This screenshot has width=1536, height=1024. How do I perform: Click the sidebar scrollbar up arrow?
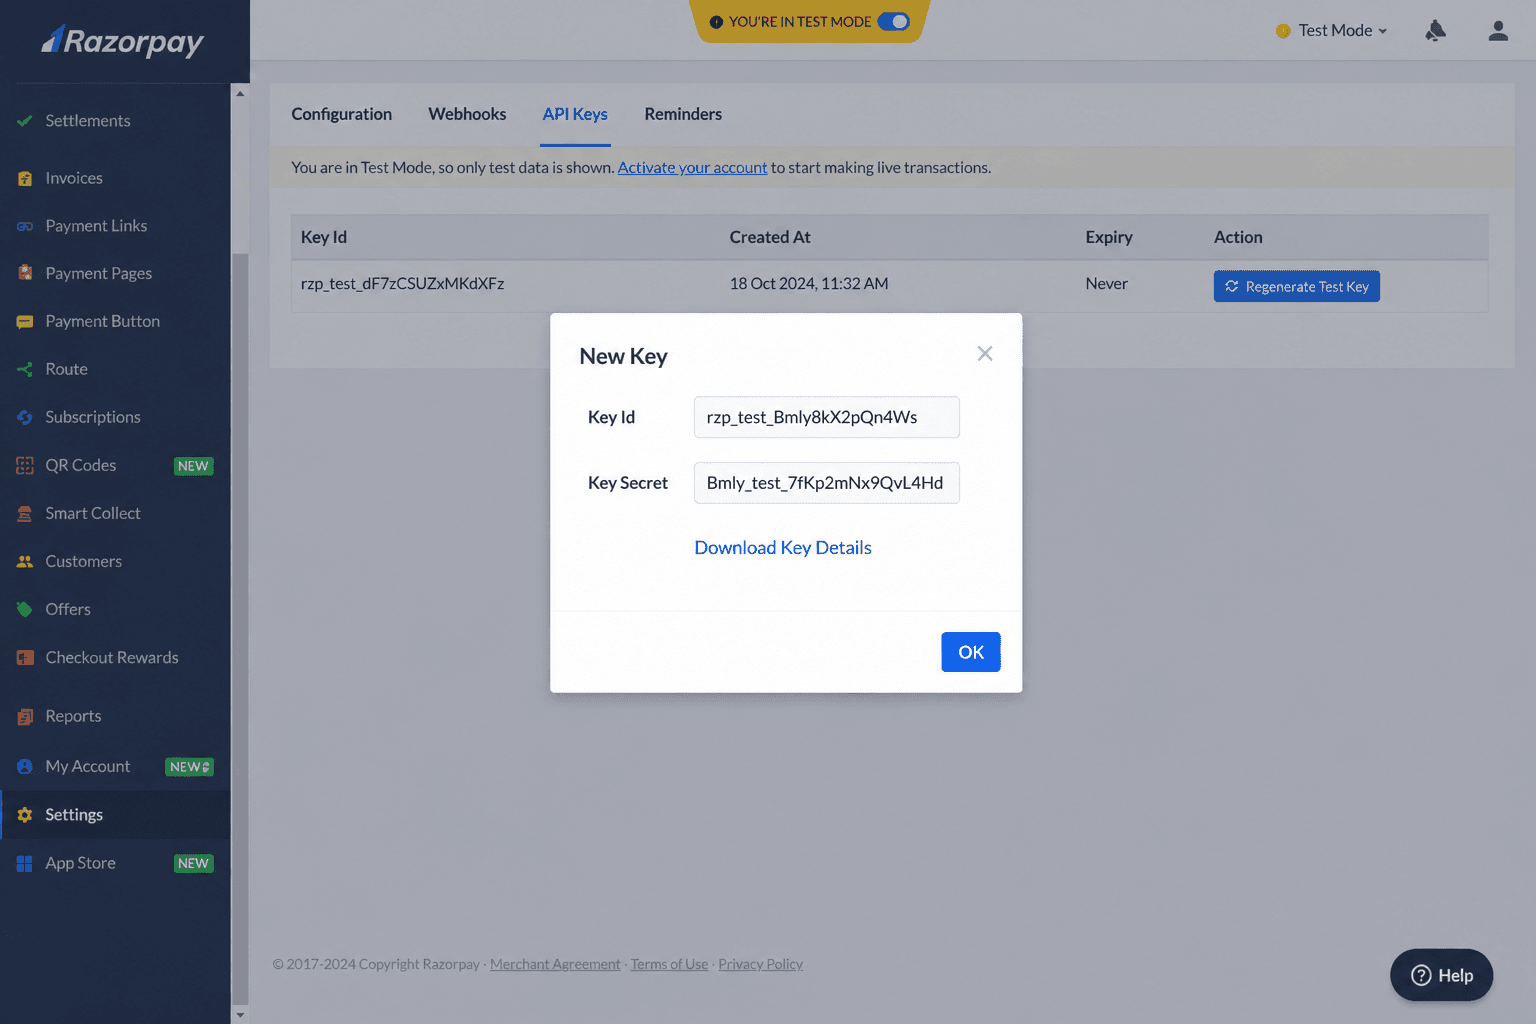pos(240,93)
